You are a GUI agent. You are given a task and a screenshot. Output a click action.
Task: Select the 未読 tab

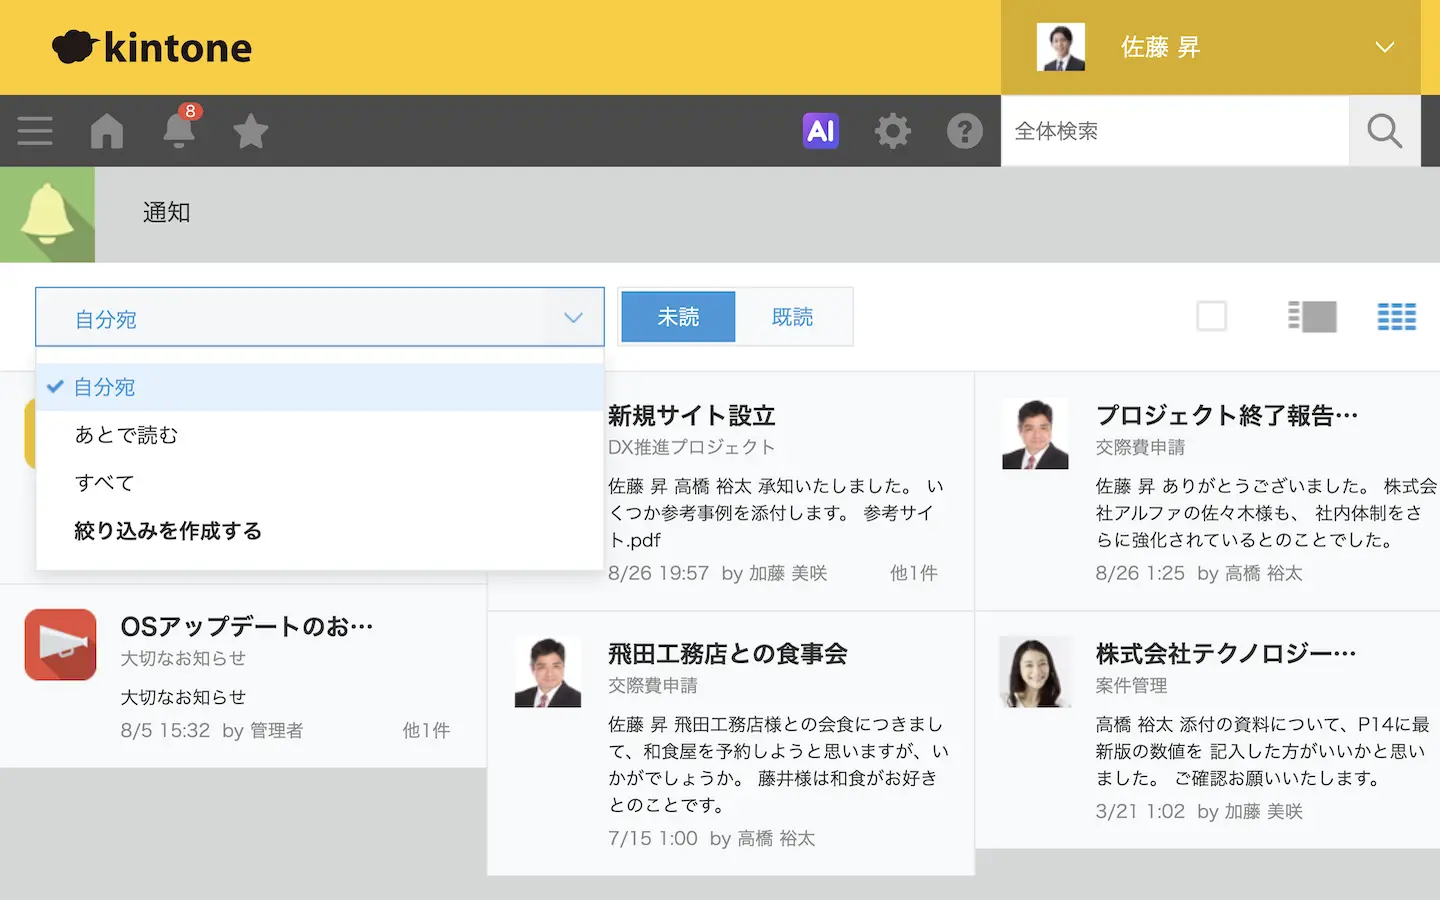[x=678, y=317]
